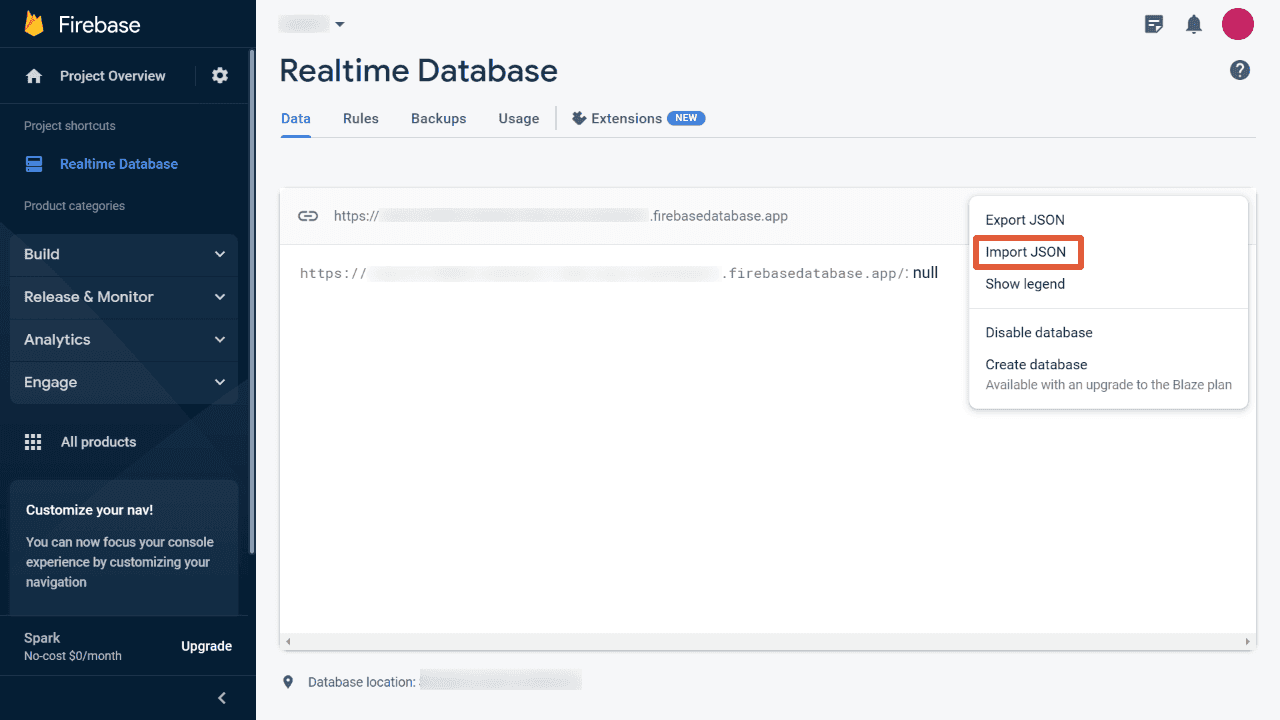Click the Firebase flame logo
The height and width of the screenshot is (720, 1280).
click(x=38, y=23)
